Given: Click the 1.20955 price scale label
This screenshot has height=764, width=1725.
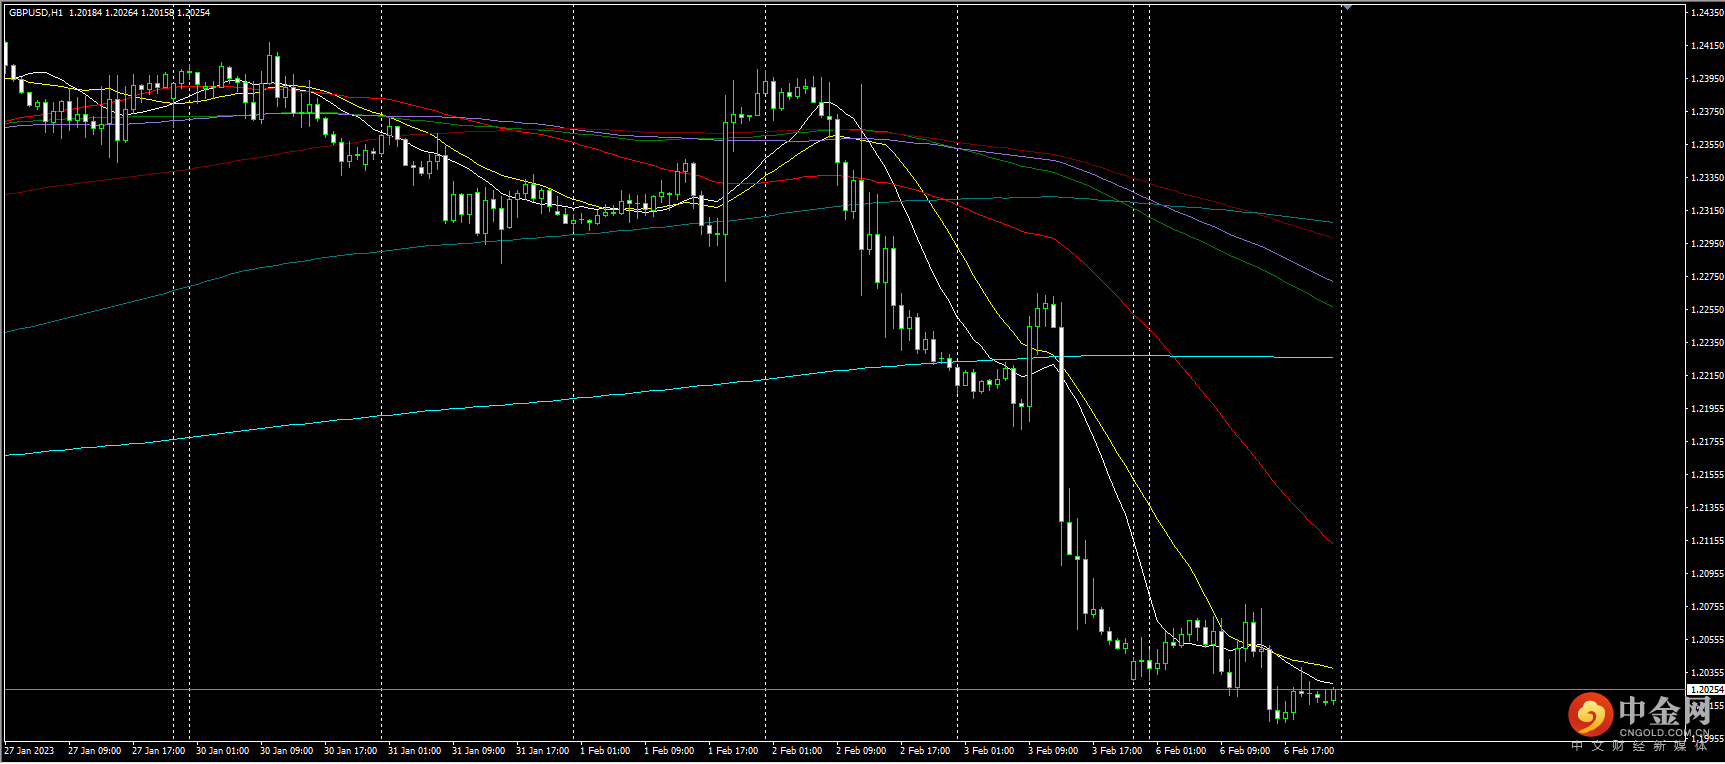Looking at the screenshot, I should click(x=1706, y=574).
